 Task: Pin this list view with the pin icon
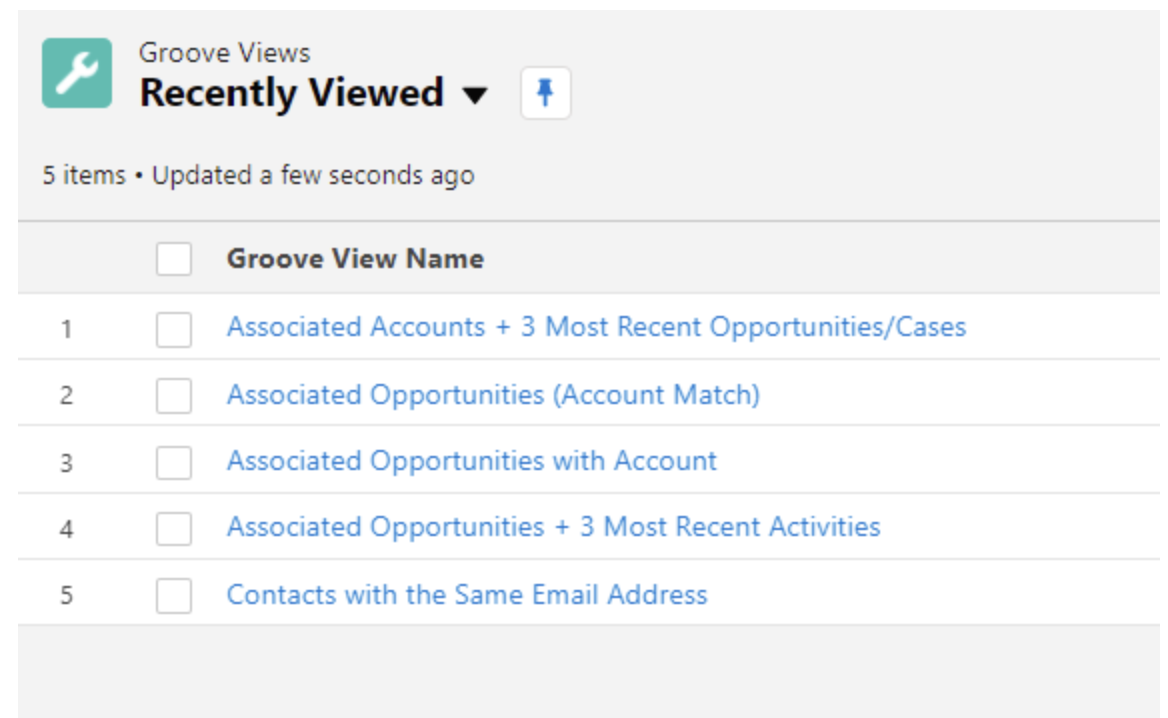coord(545,92)
